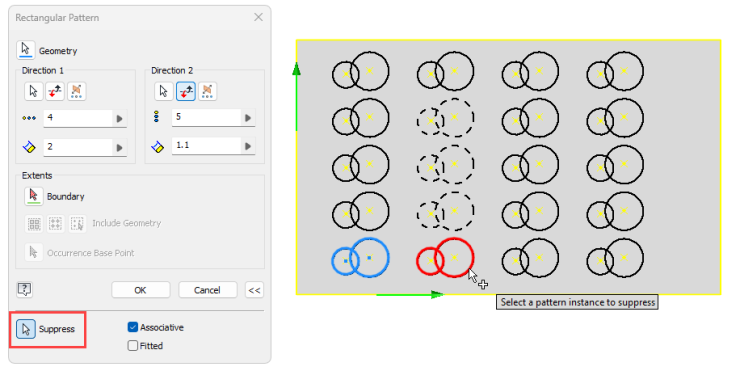Select the Boundary picker arrow
The width and height of the screenshot is (740, 371).
pos(34,196)
